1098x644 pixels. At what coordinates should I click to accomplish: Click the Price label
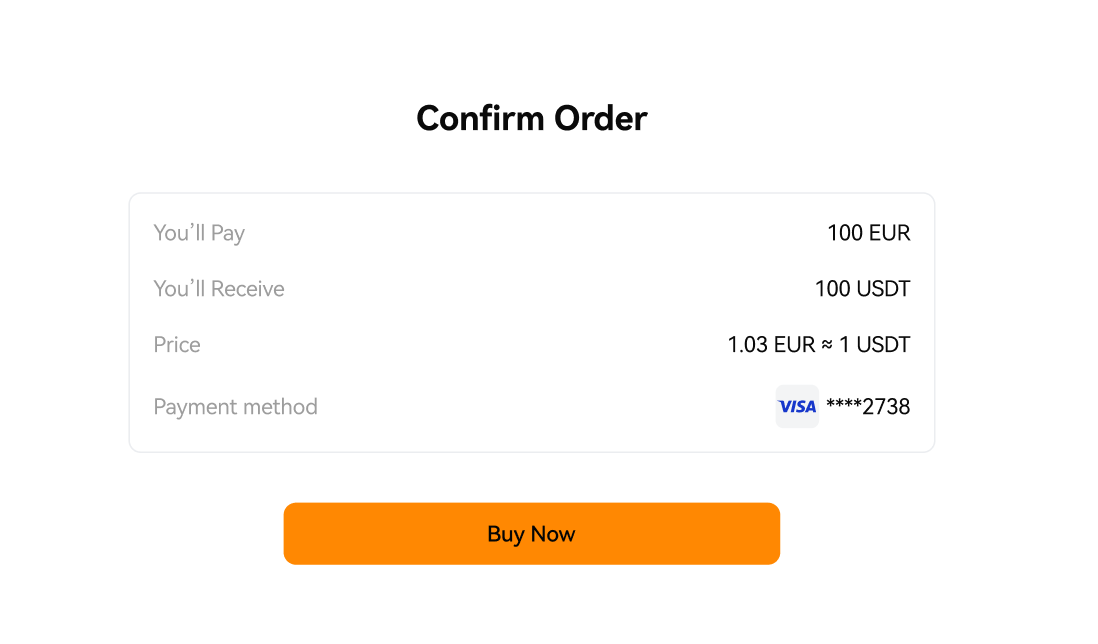tap(176, 345)
